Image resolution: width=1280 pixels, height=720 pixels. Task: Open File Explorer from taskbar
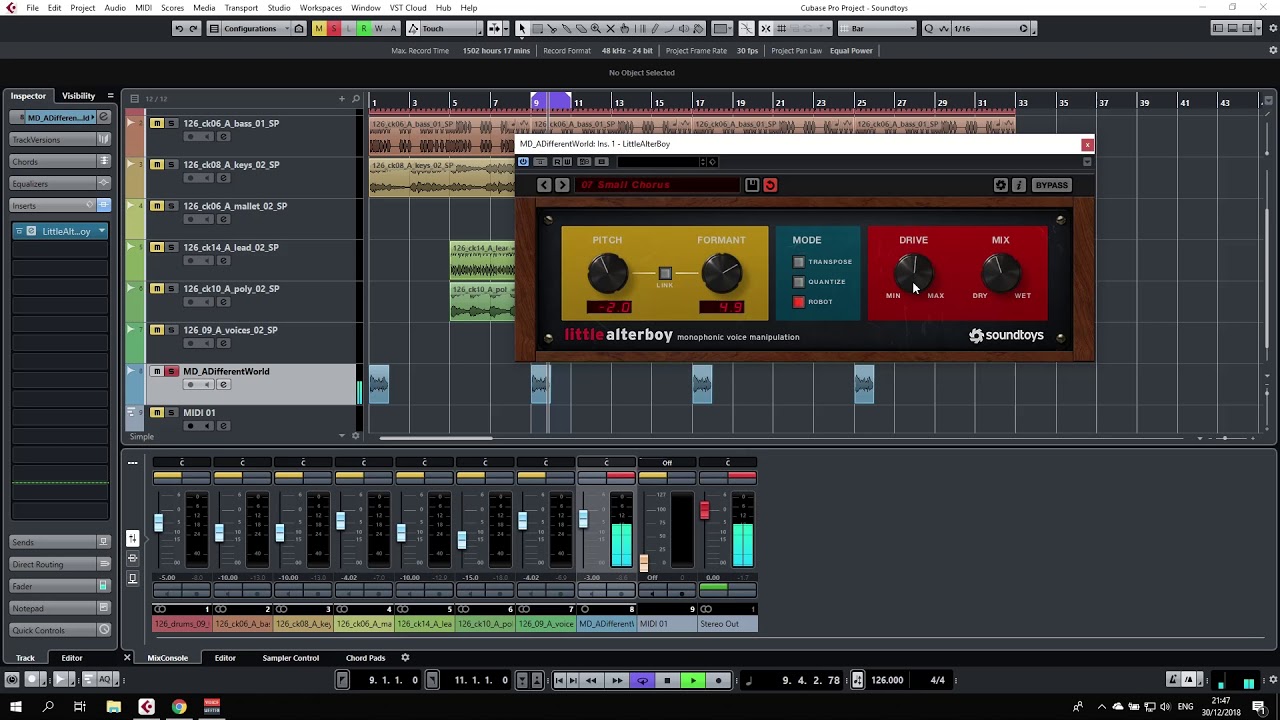pos(113,707)
